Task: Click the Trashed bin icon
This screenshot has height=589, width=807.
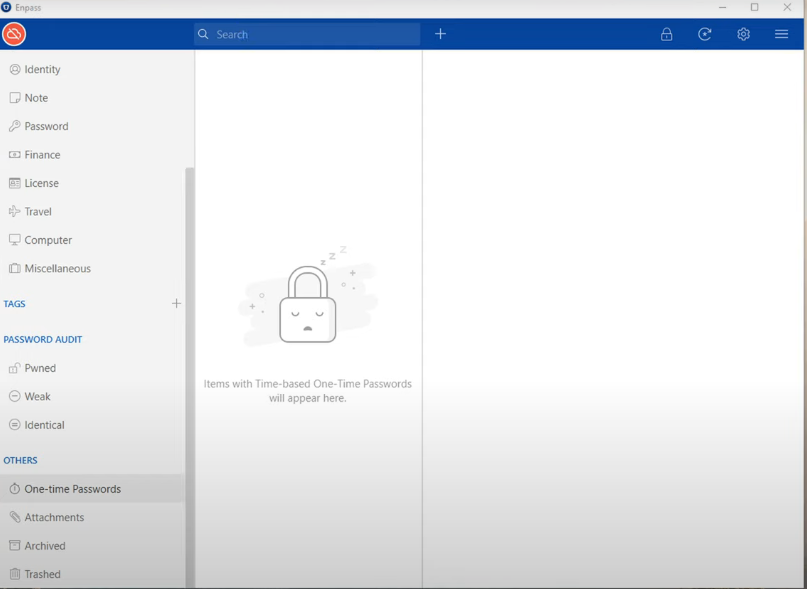Action: 15,574
